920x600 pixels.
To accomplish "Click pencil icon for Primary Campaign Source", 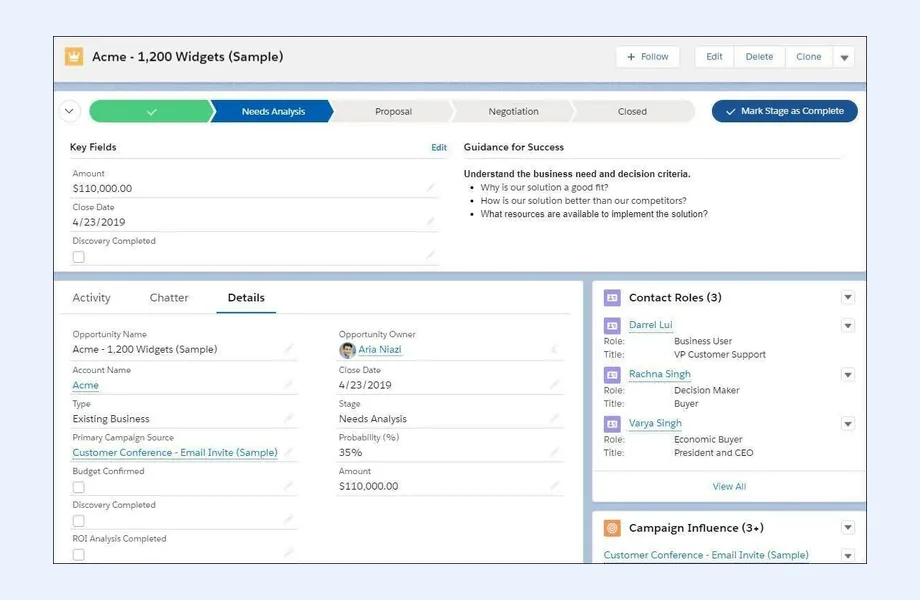I will pos(288,452).
